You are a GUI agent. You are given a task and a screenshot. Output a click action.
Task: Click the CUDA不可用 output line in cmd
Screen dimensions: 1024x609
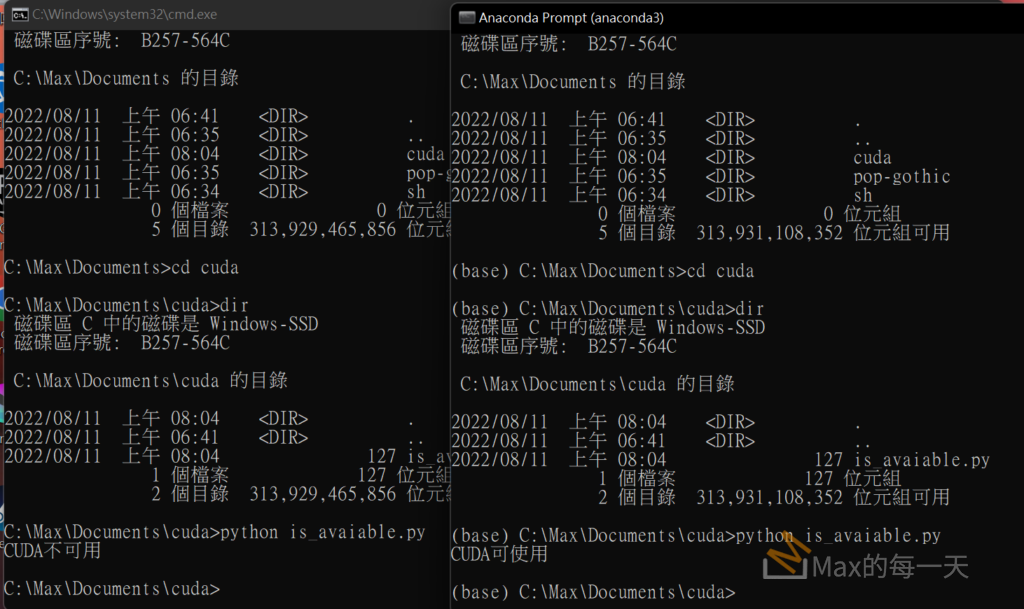click(x=52, y=551)
